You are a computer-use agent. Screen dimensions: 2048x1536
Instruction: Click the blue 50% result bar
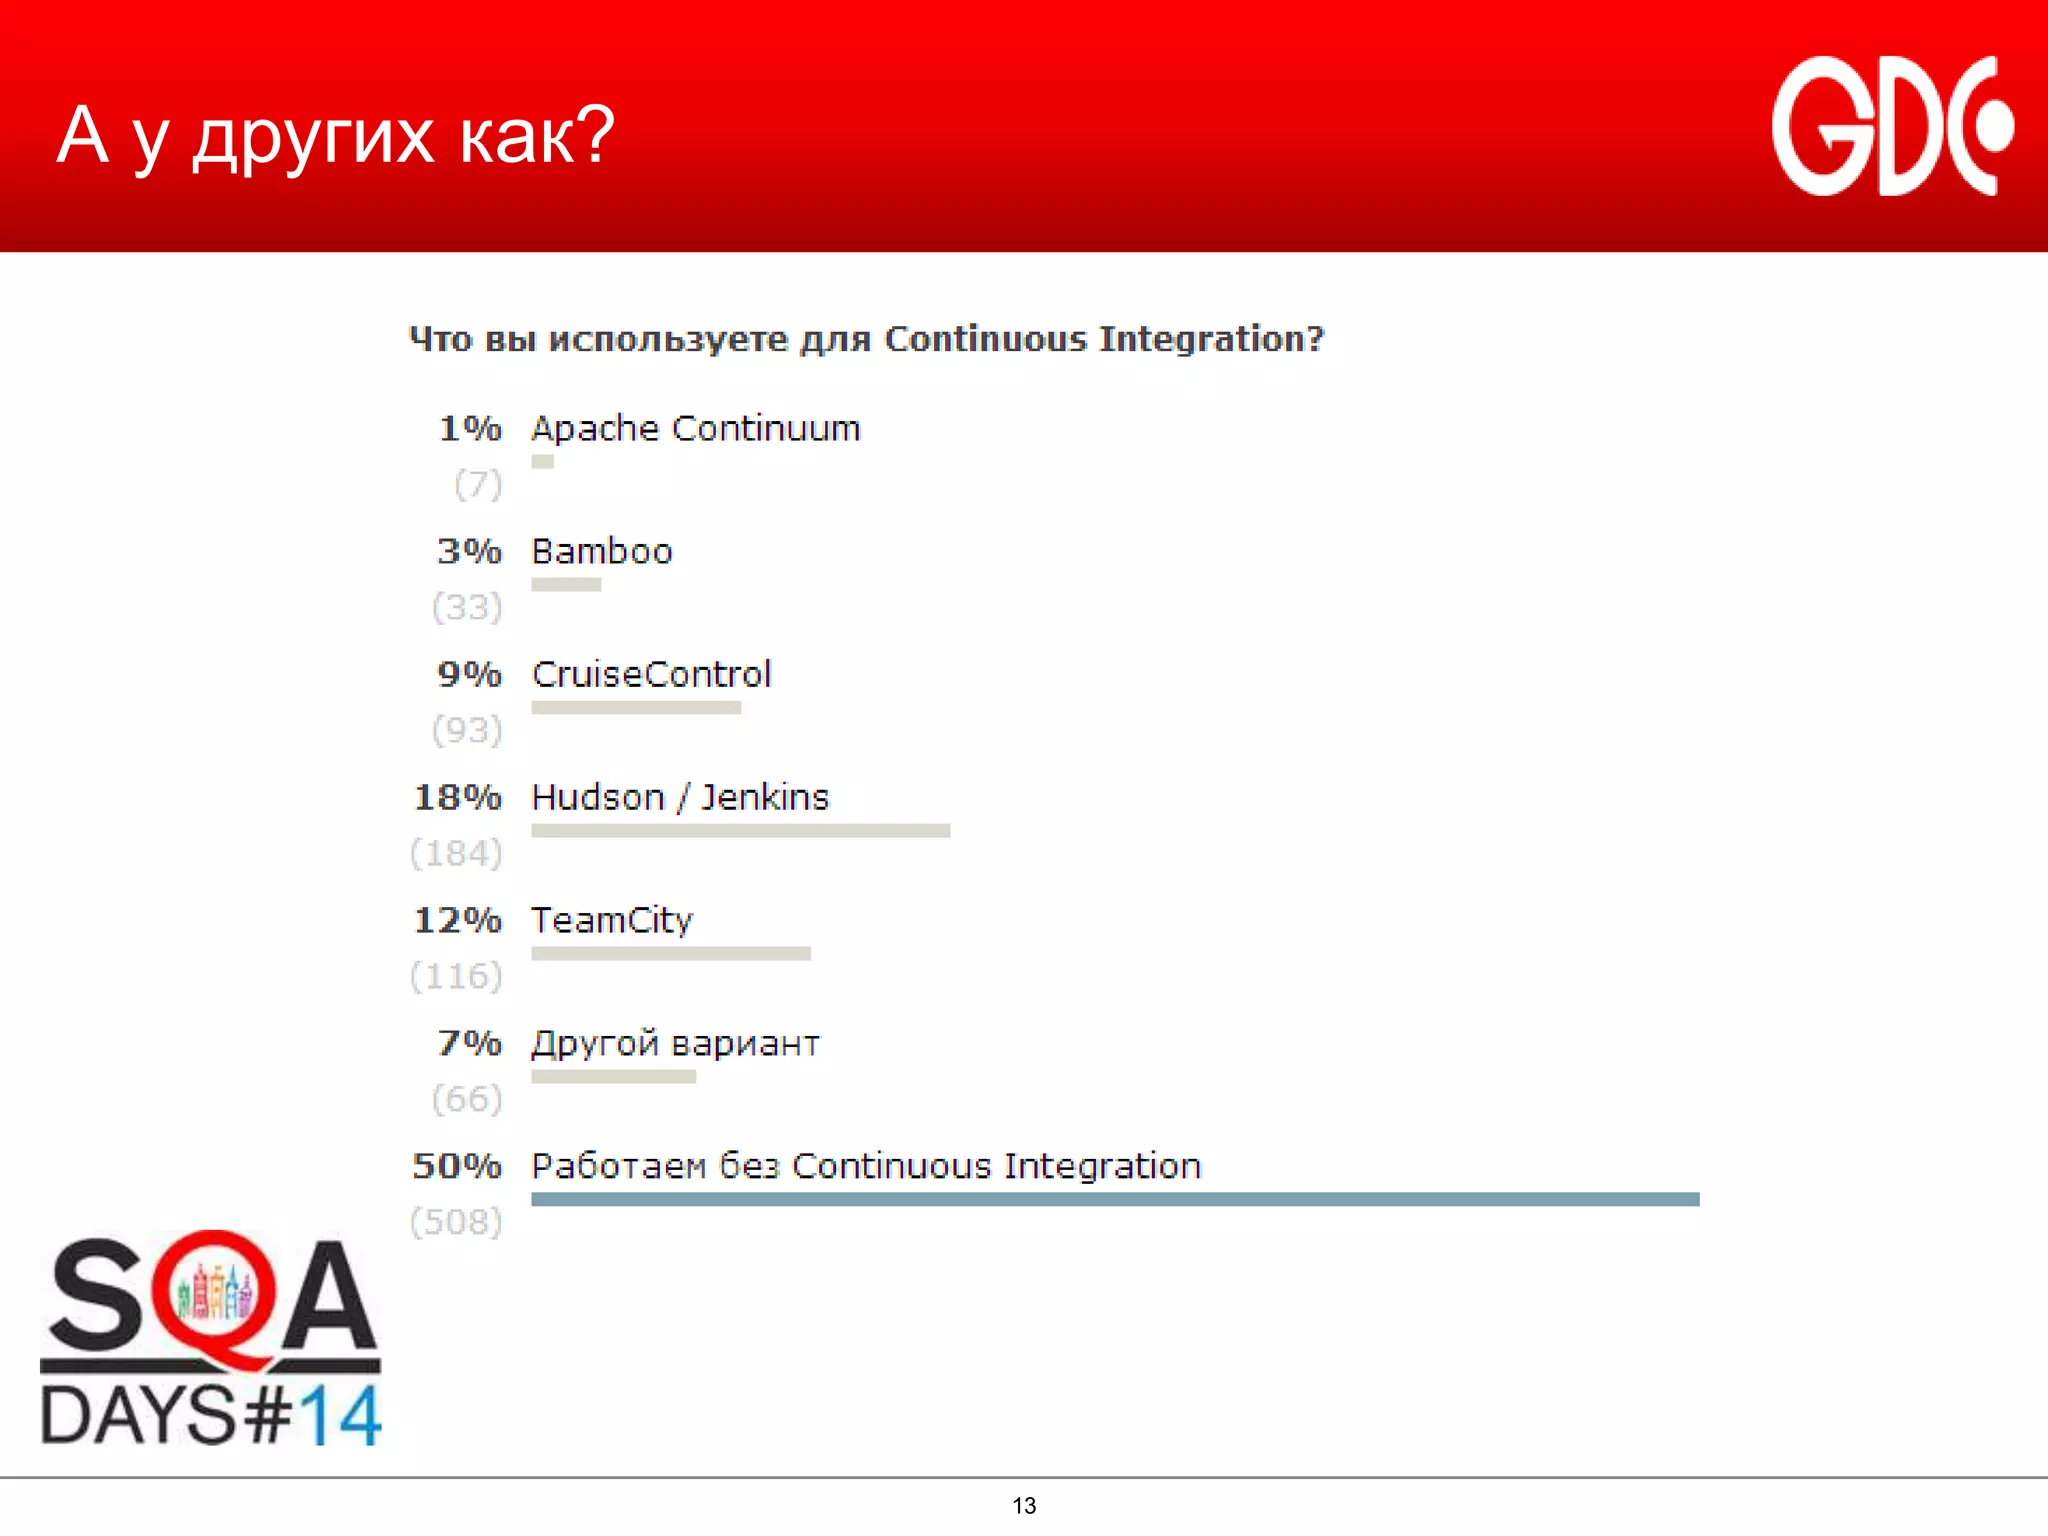[1115, 1199]
